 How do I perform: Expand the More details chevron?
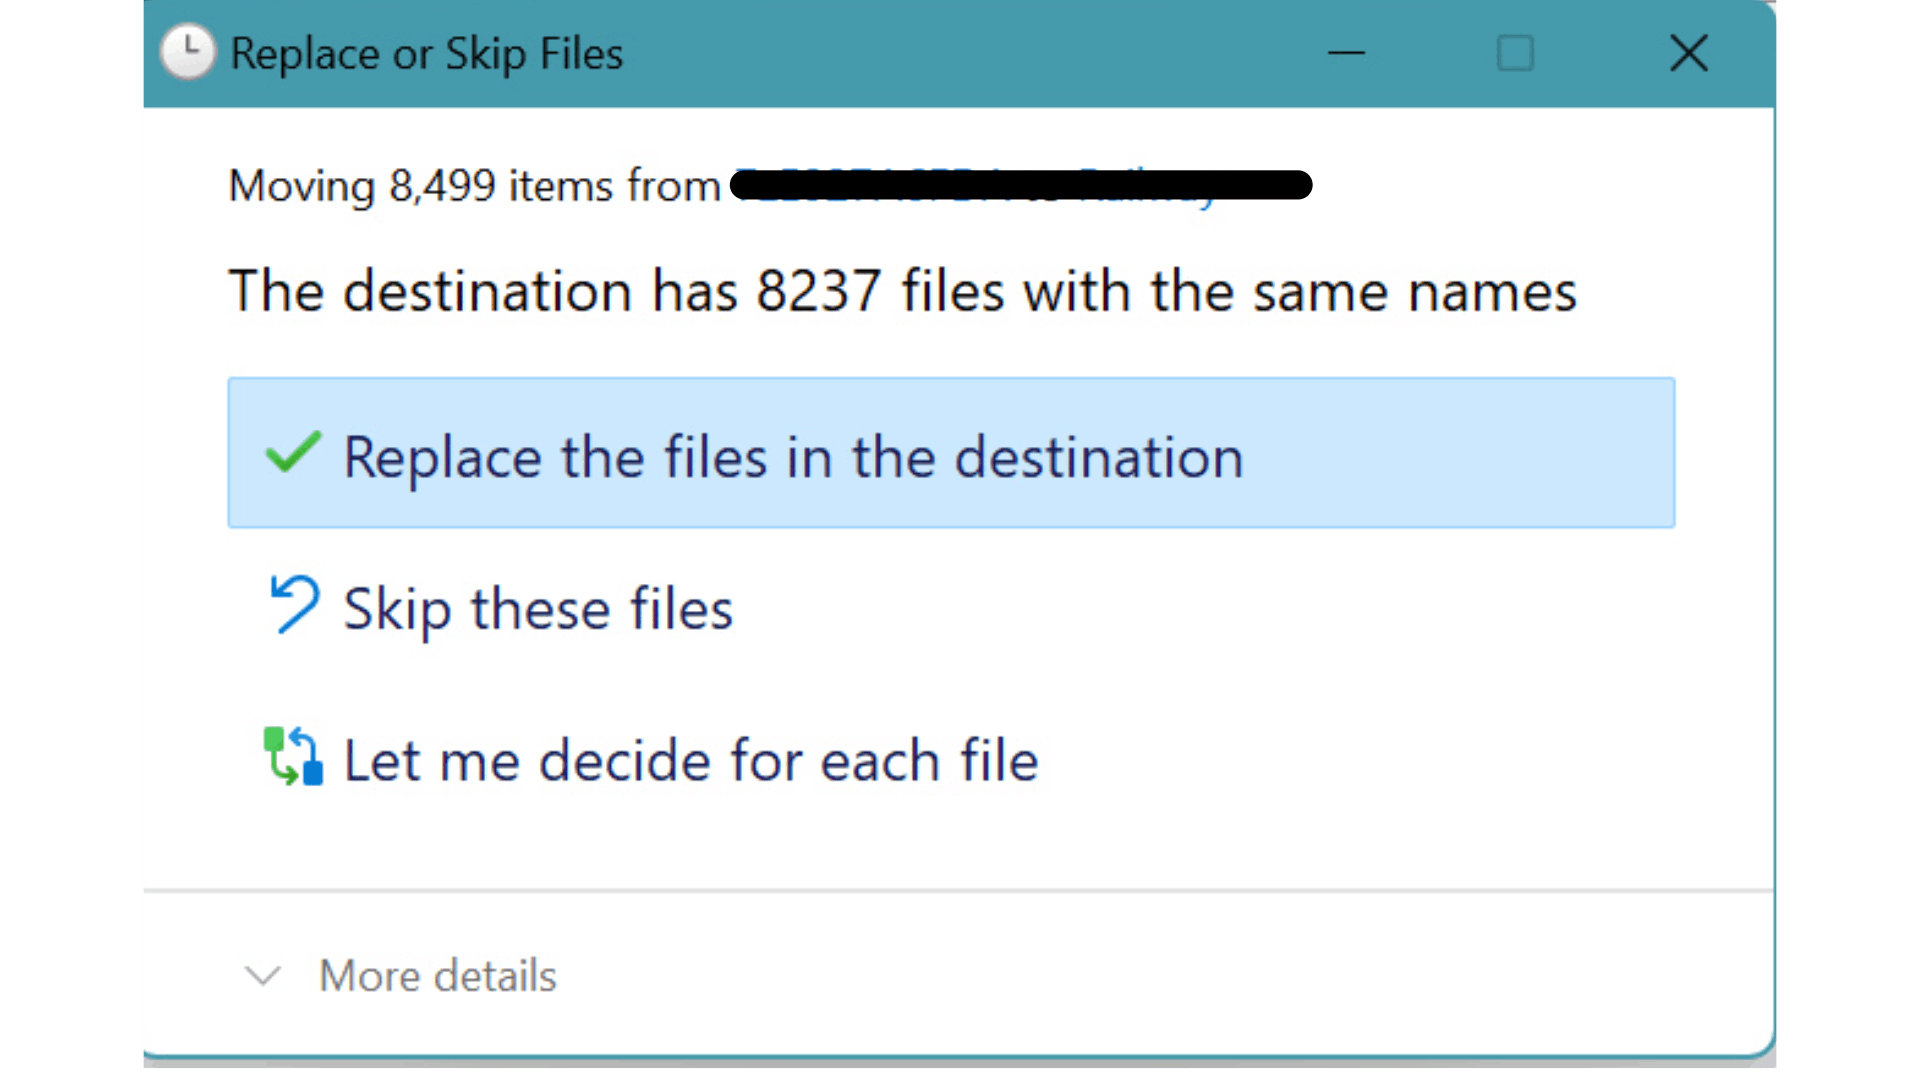[263, 975]
